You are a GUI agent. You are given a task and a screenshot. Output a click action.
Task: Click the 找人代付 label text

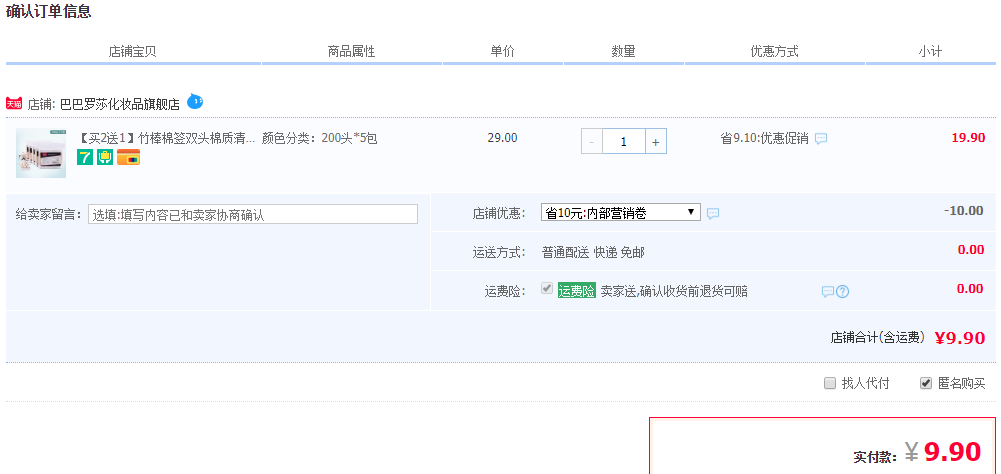click(866, 383)
